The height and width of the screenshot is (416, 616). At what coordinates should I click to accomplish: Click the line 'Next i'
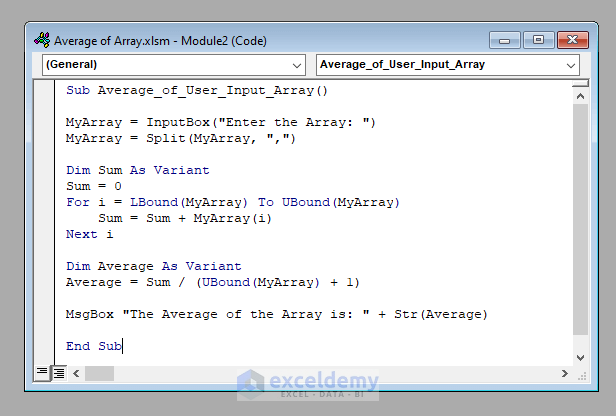pos(90,235)
